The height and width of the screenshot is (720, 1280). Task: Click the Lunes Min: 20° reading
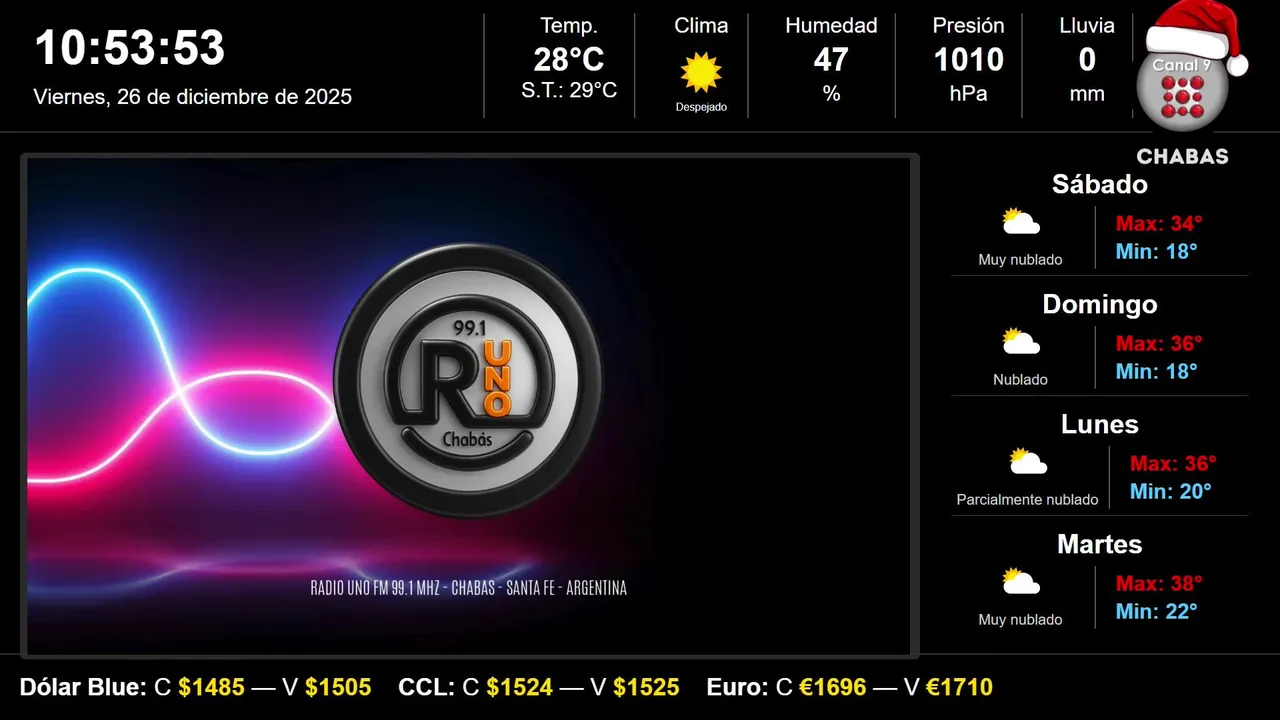pyautogui.click(x=1171, y=491)
